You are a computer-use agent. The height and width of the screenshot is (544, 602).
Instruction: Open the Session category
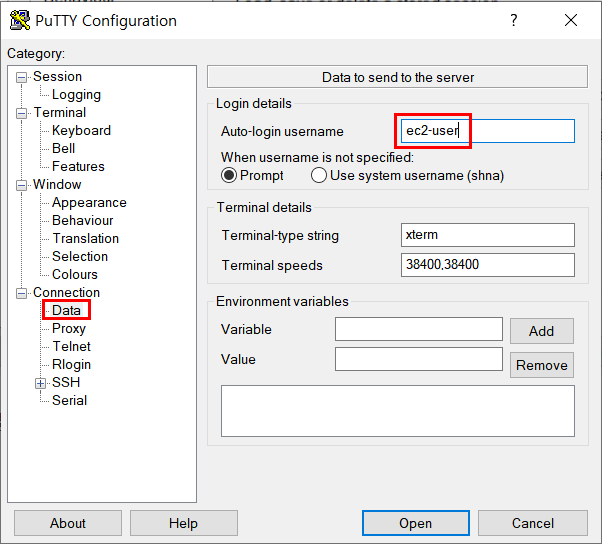[58, 76]
